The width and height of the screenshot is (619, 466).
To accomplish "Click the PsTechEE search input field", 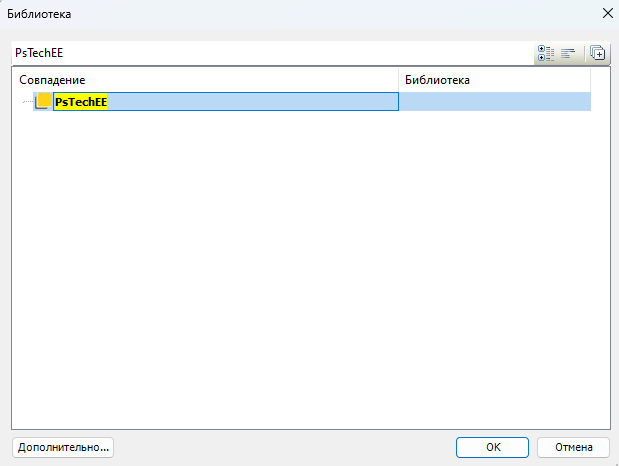I will pos(270,53).
